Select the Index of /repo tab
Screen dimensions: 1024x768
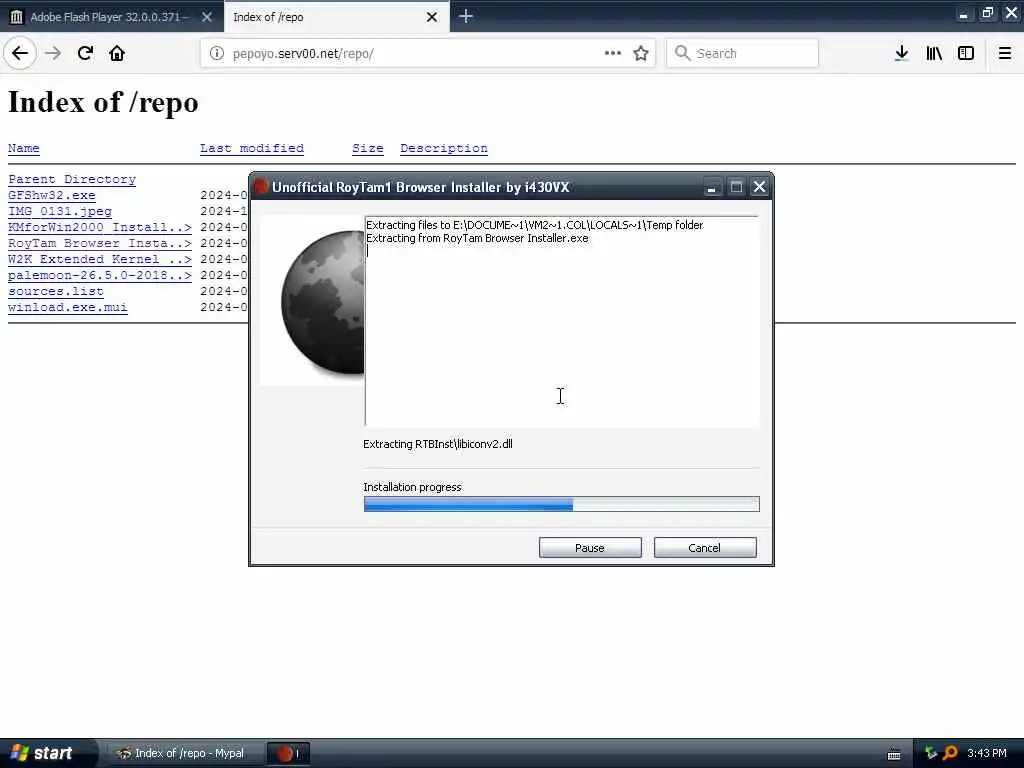[x=327, y=17]
